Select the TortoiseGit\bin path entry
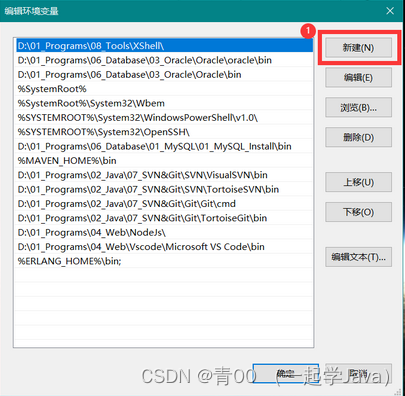This screenshot has width=405, height=396. click(164, 218)
